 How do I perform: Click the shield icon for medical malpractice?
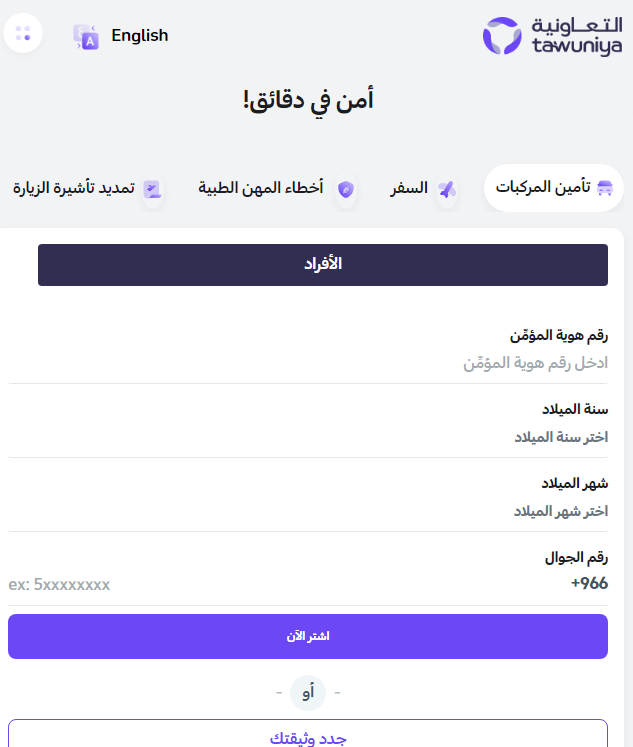coord(345,189)
